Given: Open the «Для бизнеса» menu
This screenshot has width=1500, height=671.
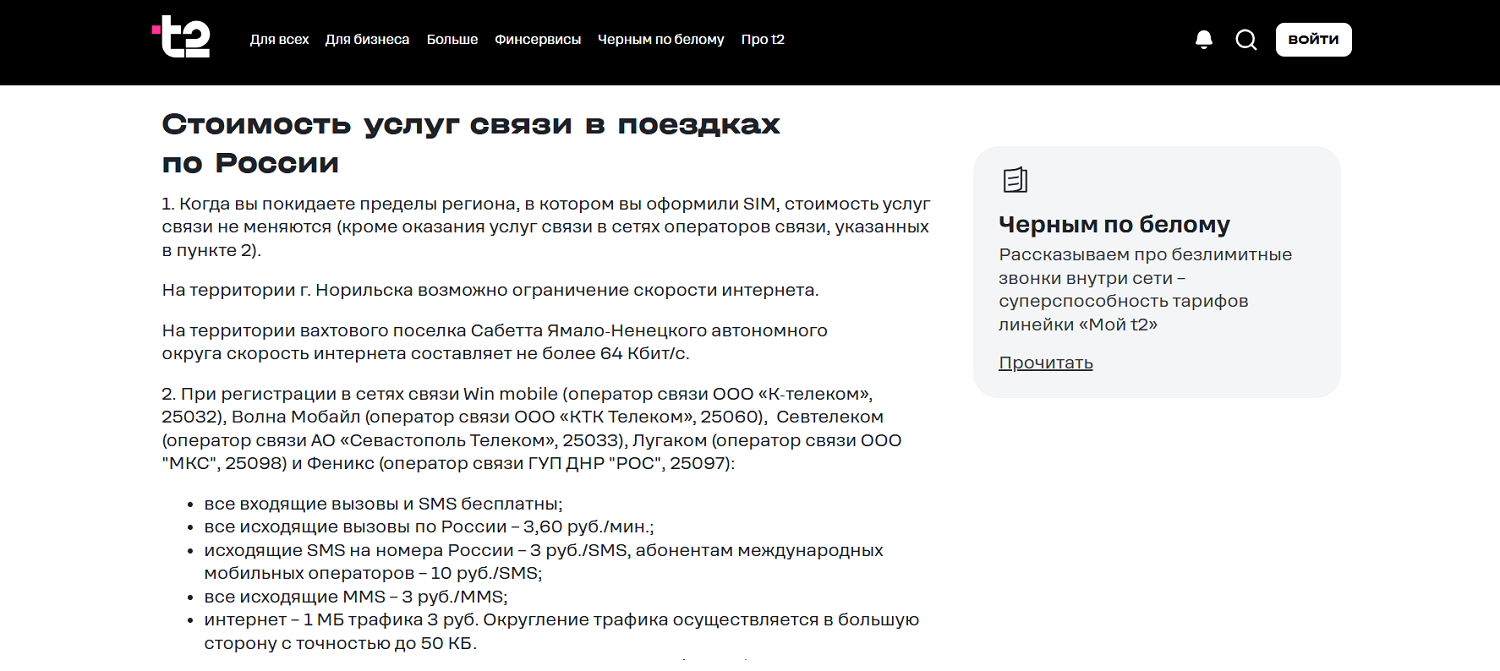Looking at the screenshot, I should click(367, 40).
